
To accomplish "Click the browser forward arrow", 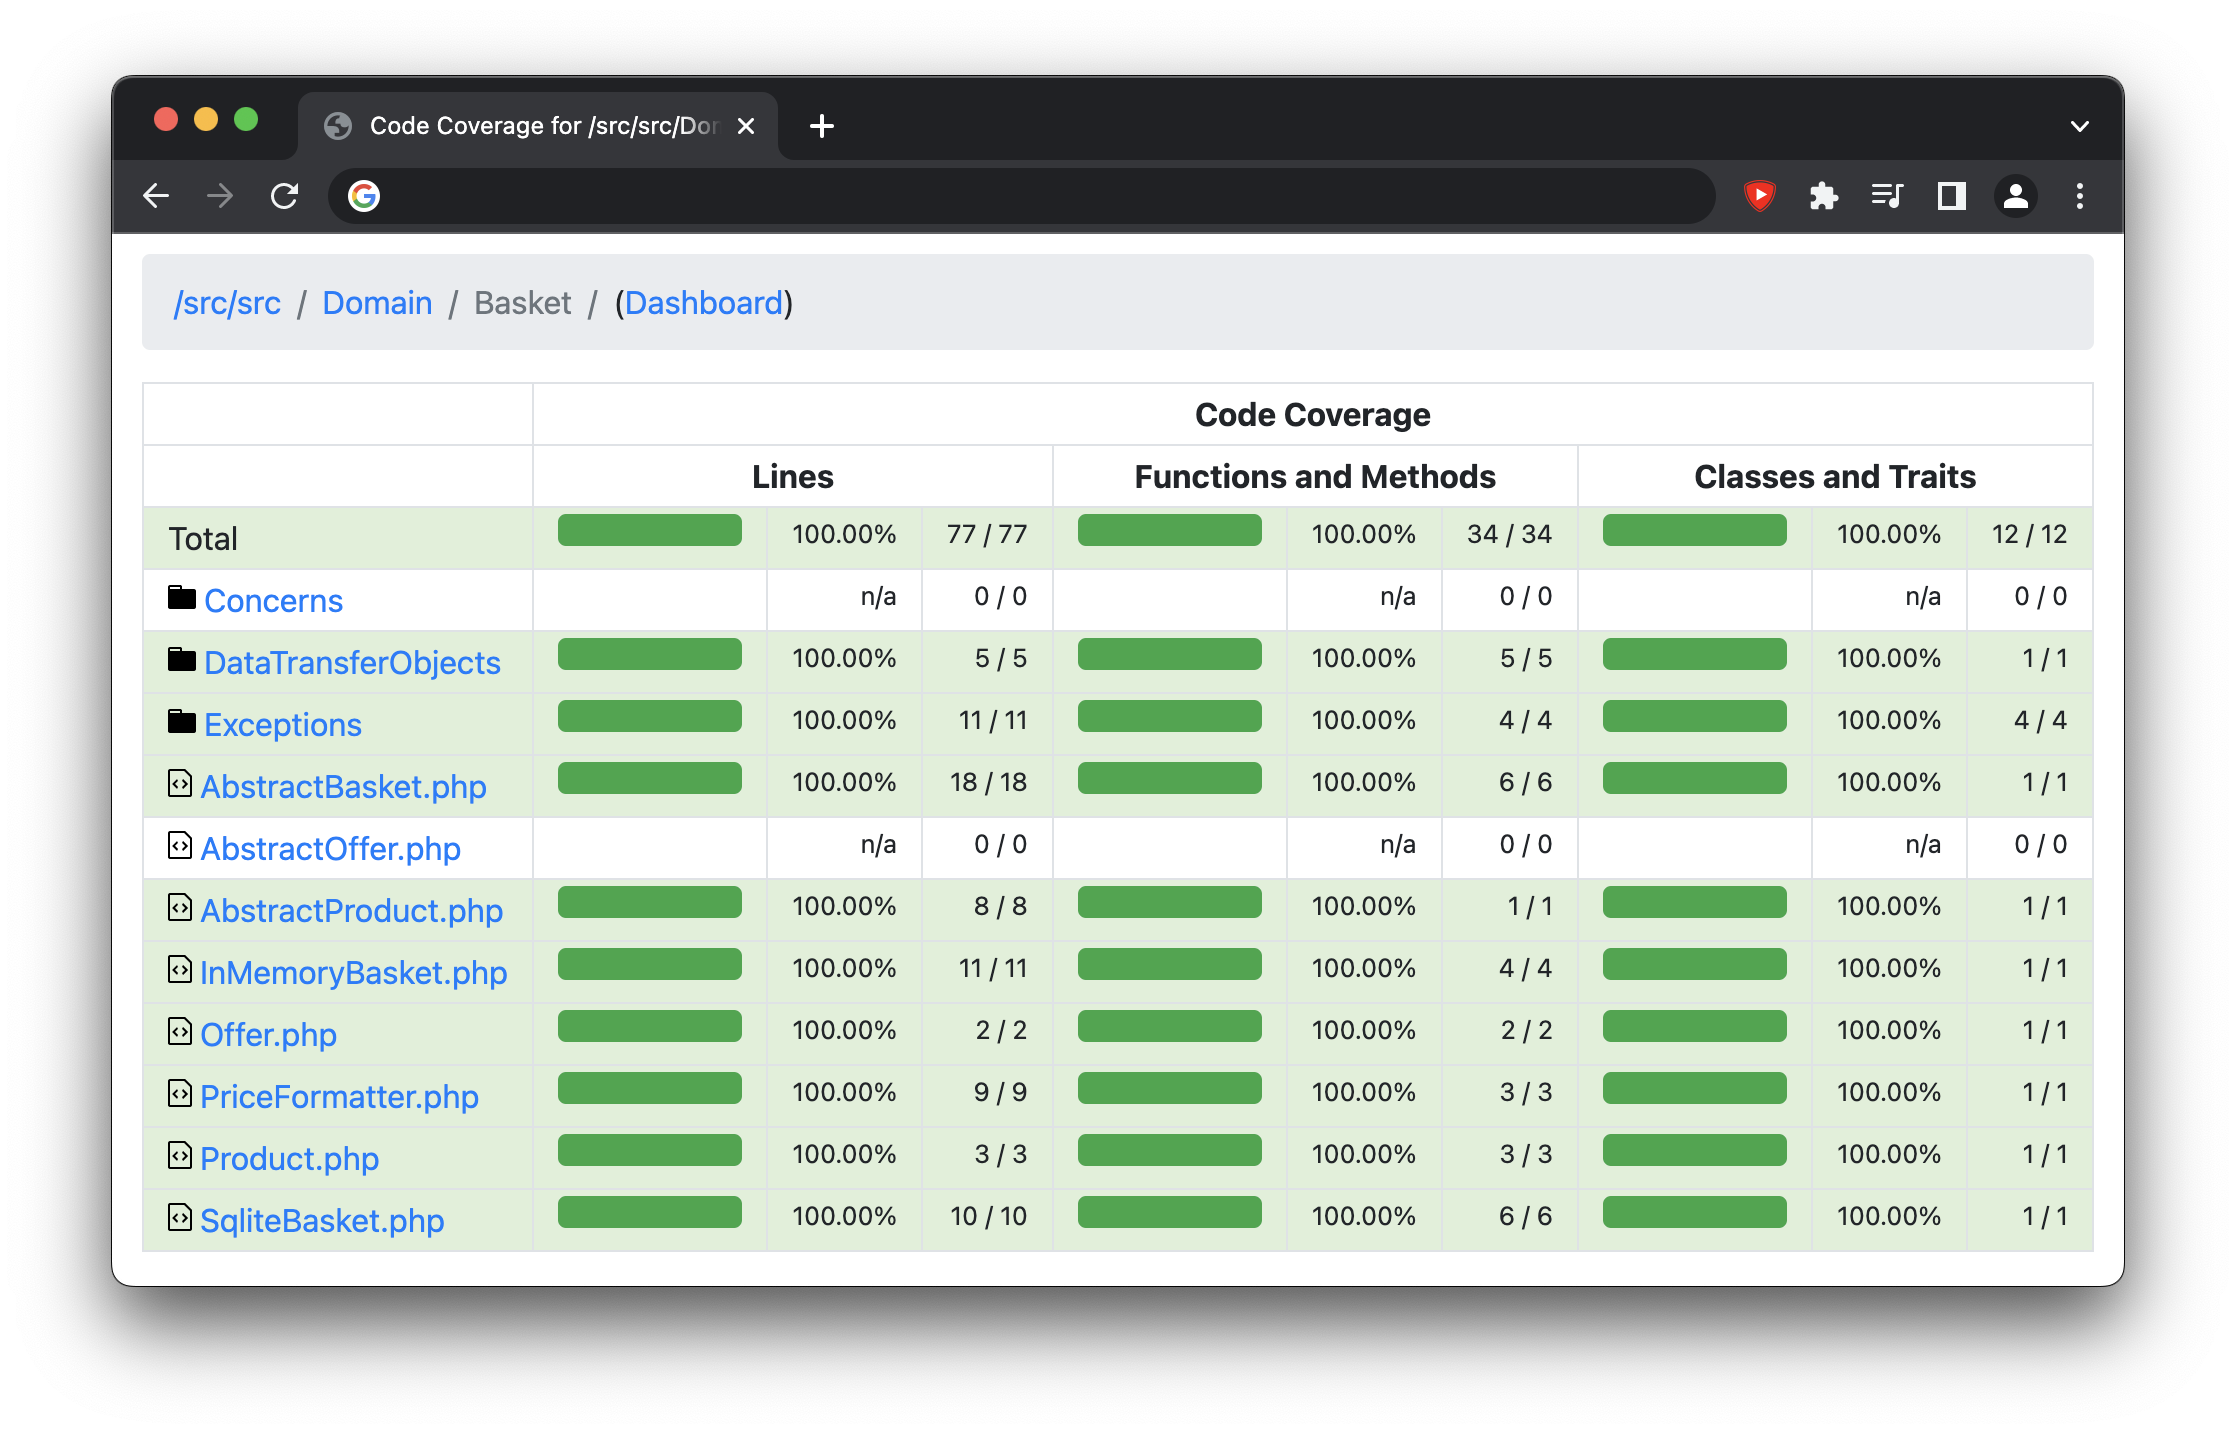I will point(220,196).
